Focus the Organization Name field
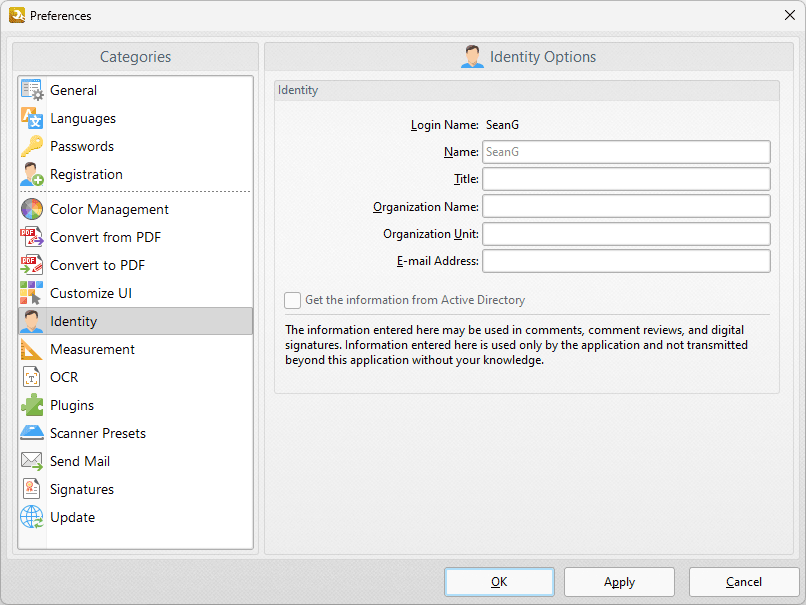The width and height of the screenshot is (806, 605). tap(626, 207)
